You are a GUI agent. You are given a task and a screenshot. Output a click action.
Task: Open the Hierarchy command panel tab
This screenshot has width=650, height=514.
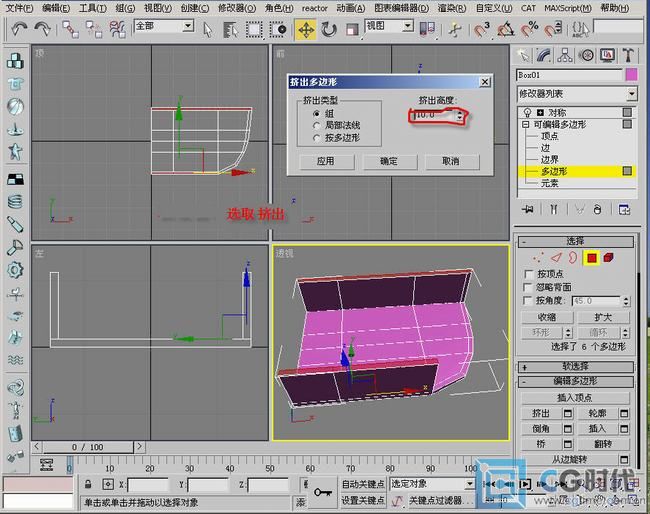pos(565,56)
